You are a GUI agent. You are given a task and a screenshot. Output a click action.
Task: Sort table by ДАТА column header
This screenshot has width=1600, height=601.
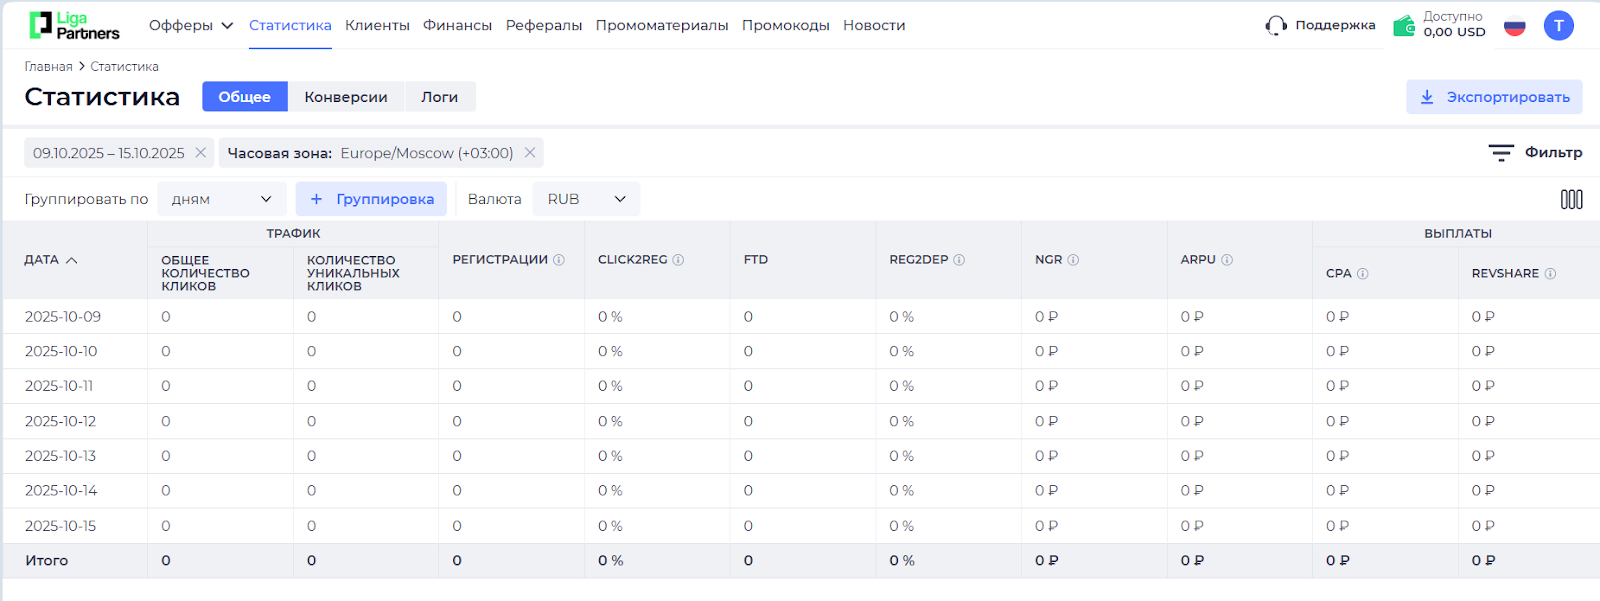coord(50,260)
